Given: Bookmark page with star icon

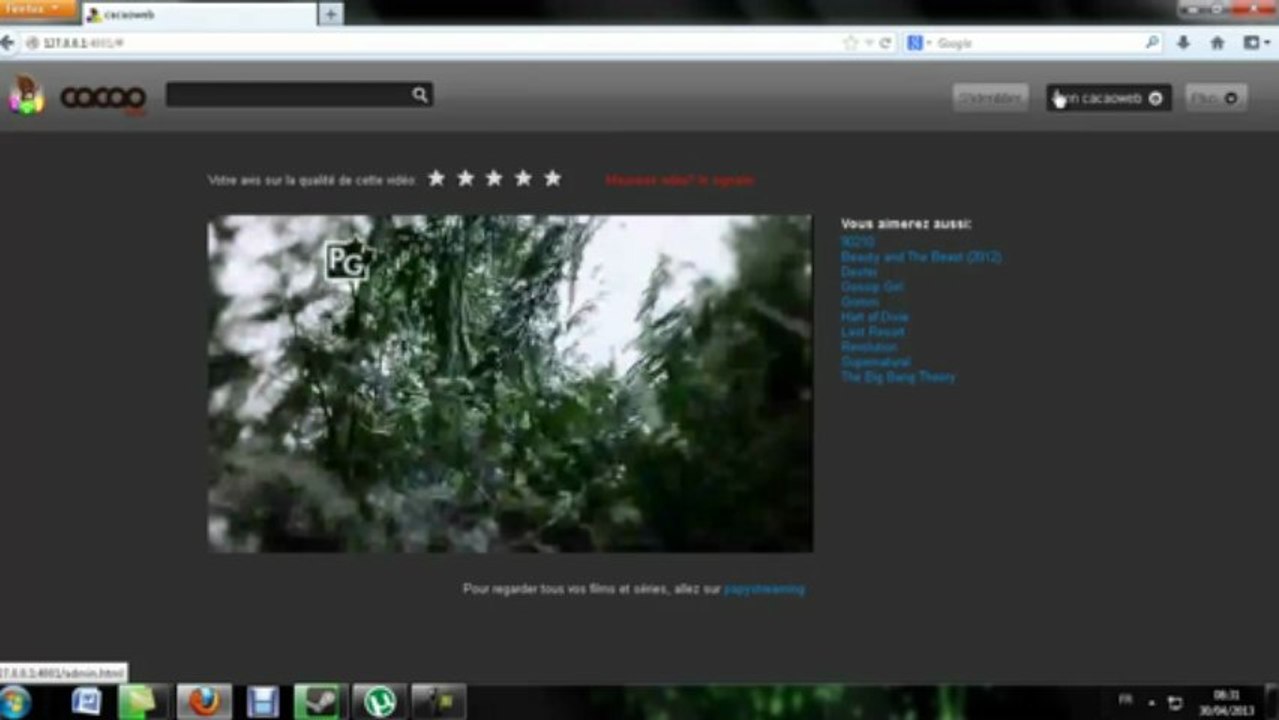Looking at the screenshot, I should (x=851, y=43).
